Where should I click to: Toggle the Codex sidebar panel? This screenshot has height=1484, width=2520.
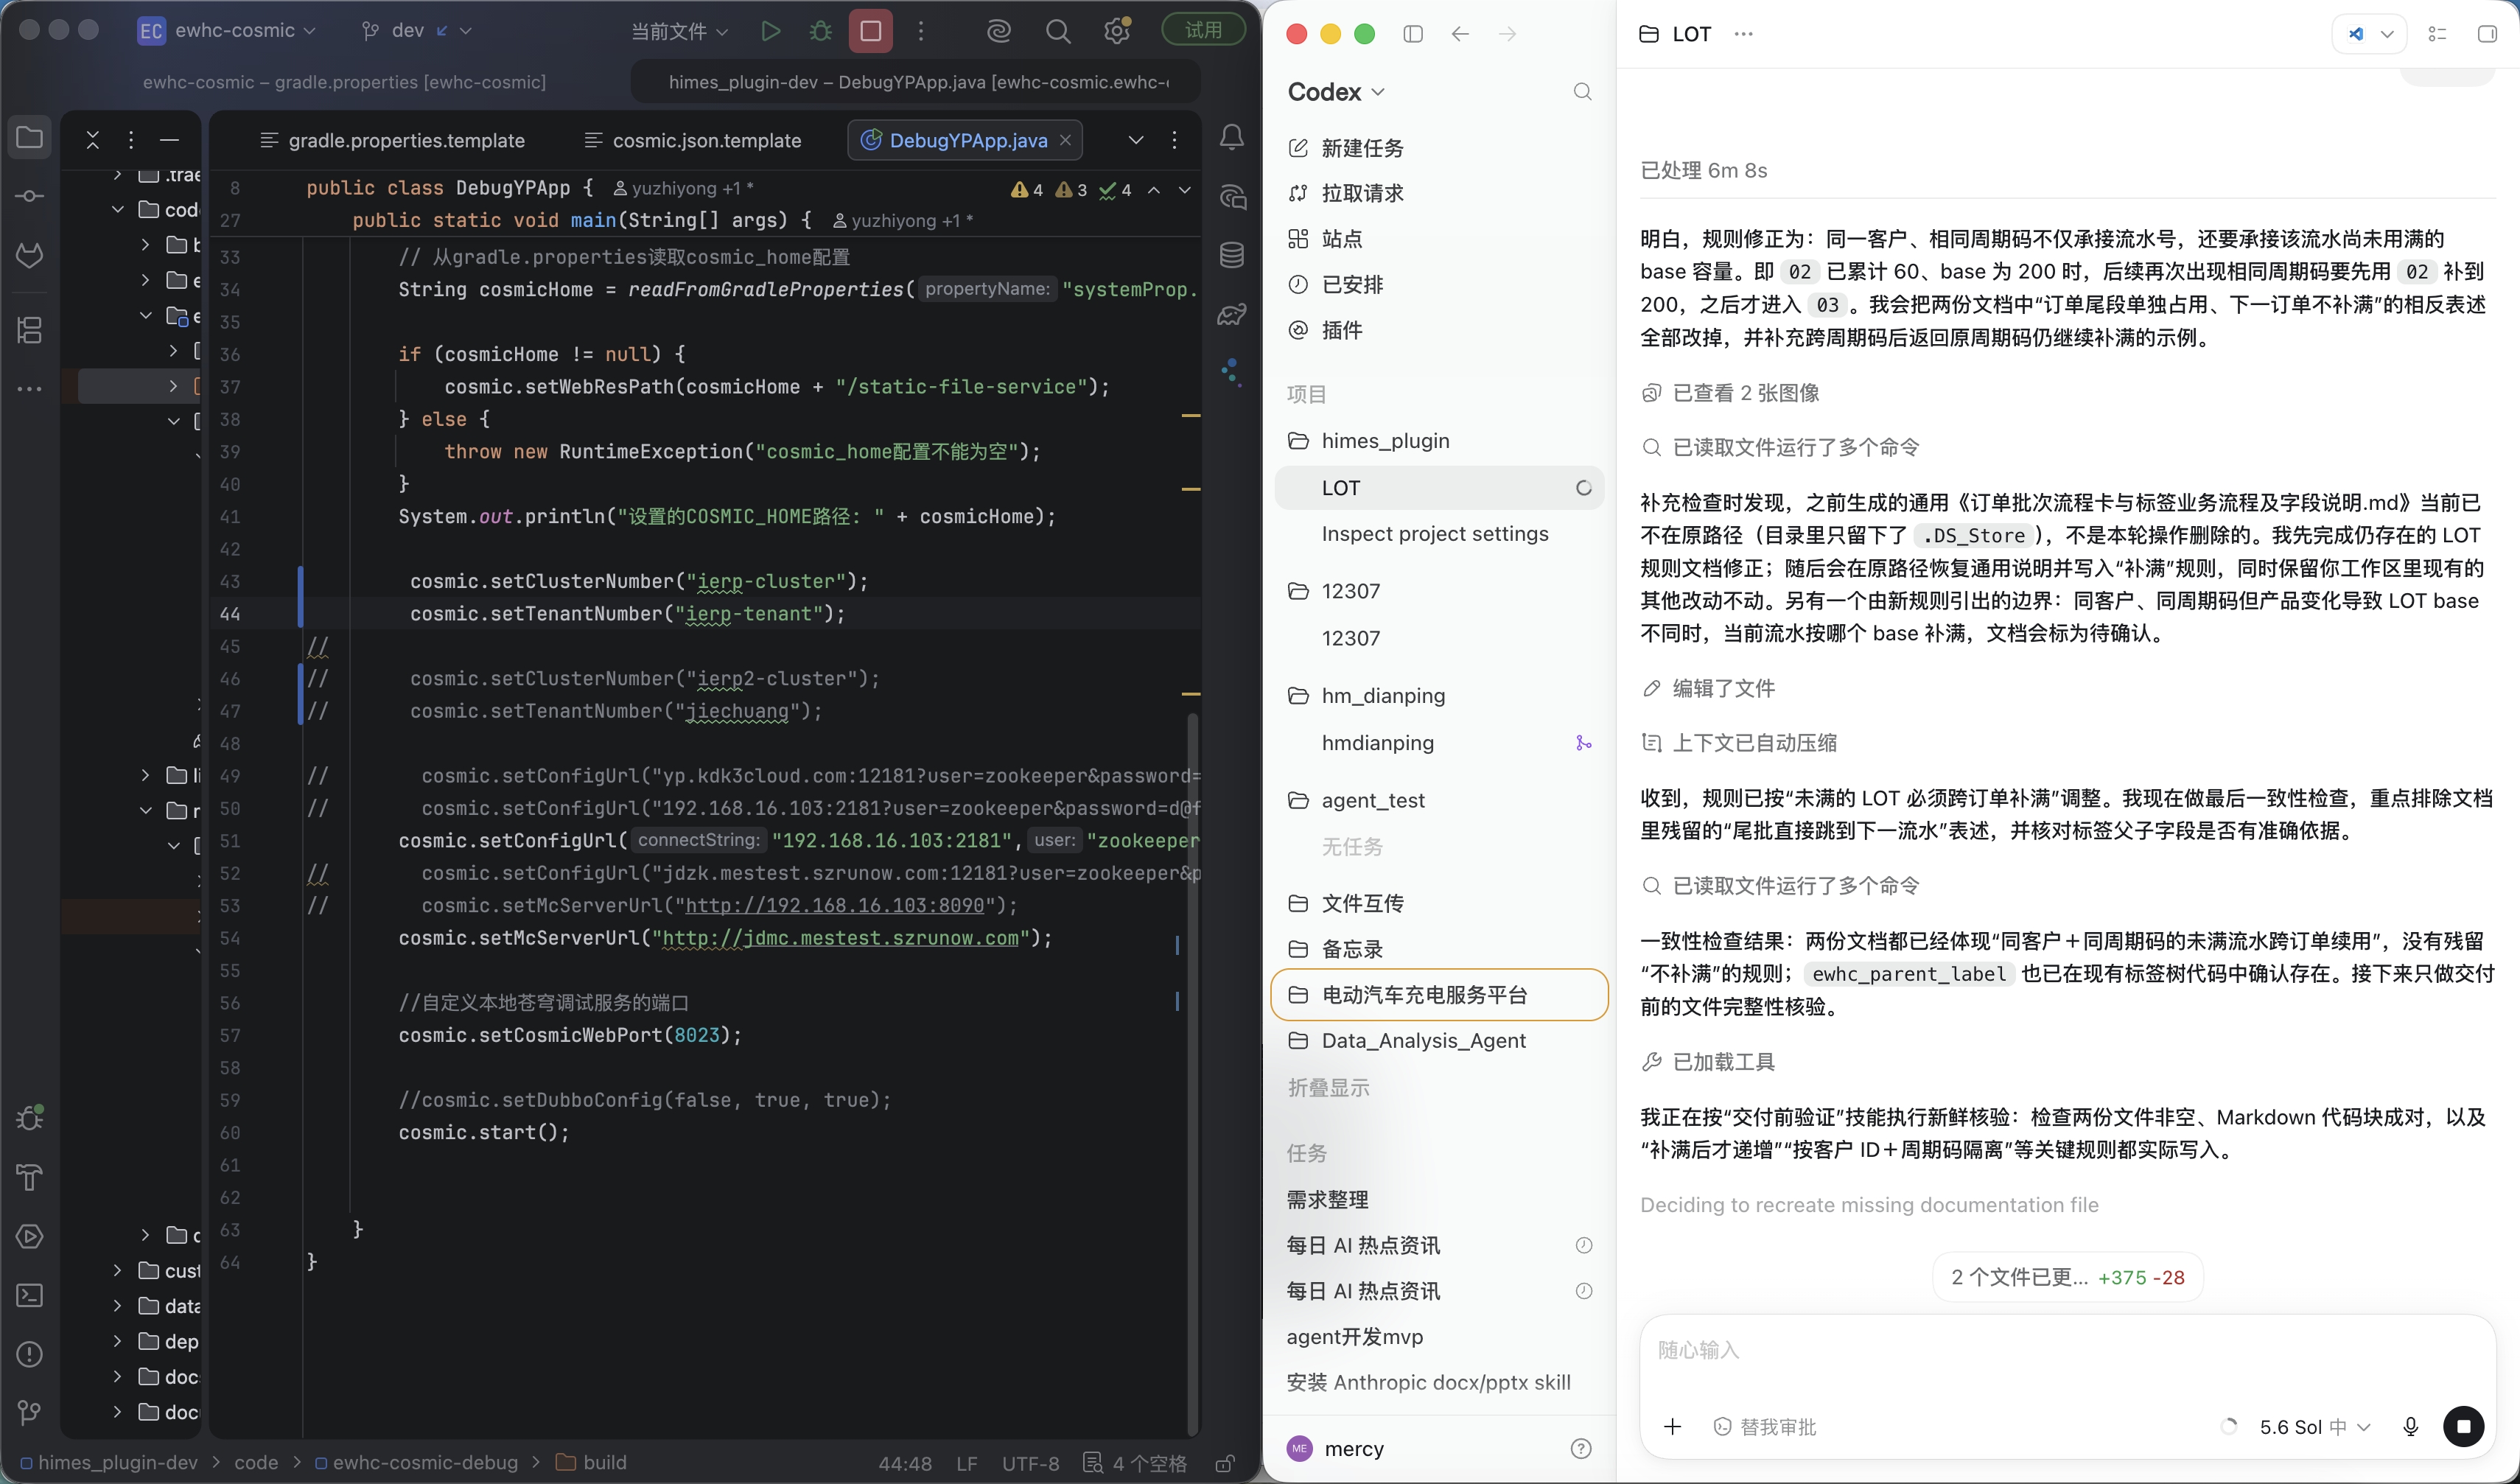1413,34
